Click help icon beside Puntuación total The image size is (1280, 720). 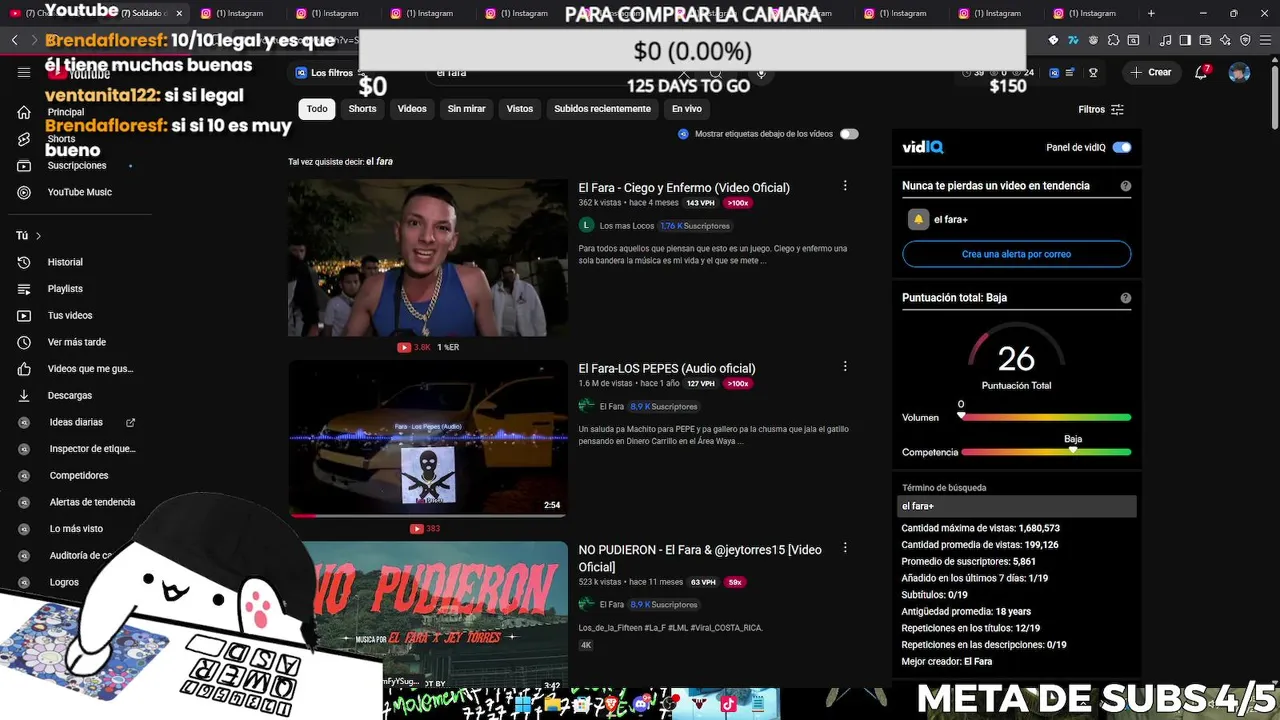tap(1126, 298)
